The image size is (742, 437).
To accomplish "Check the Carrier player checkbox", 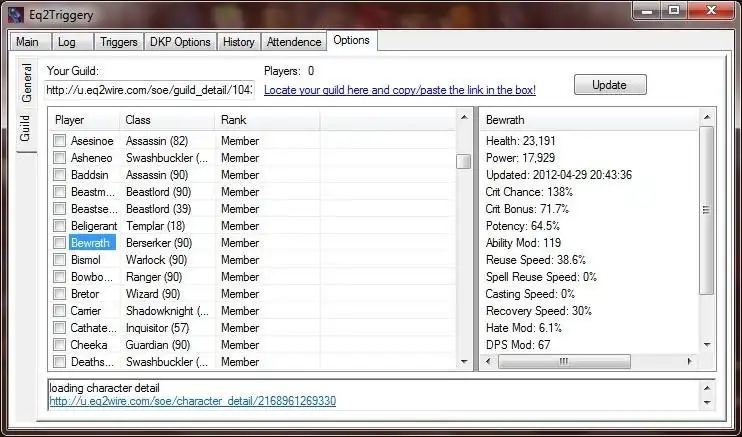I will (x=60, y=311).
